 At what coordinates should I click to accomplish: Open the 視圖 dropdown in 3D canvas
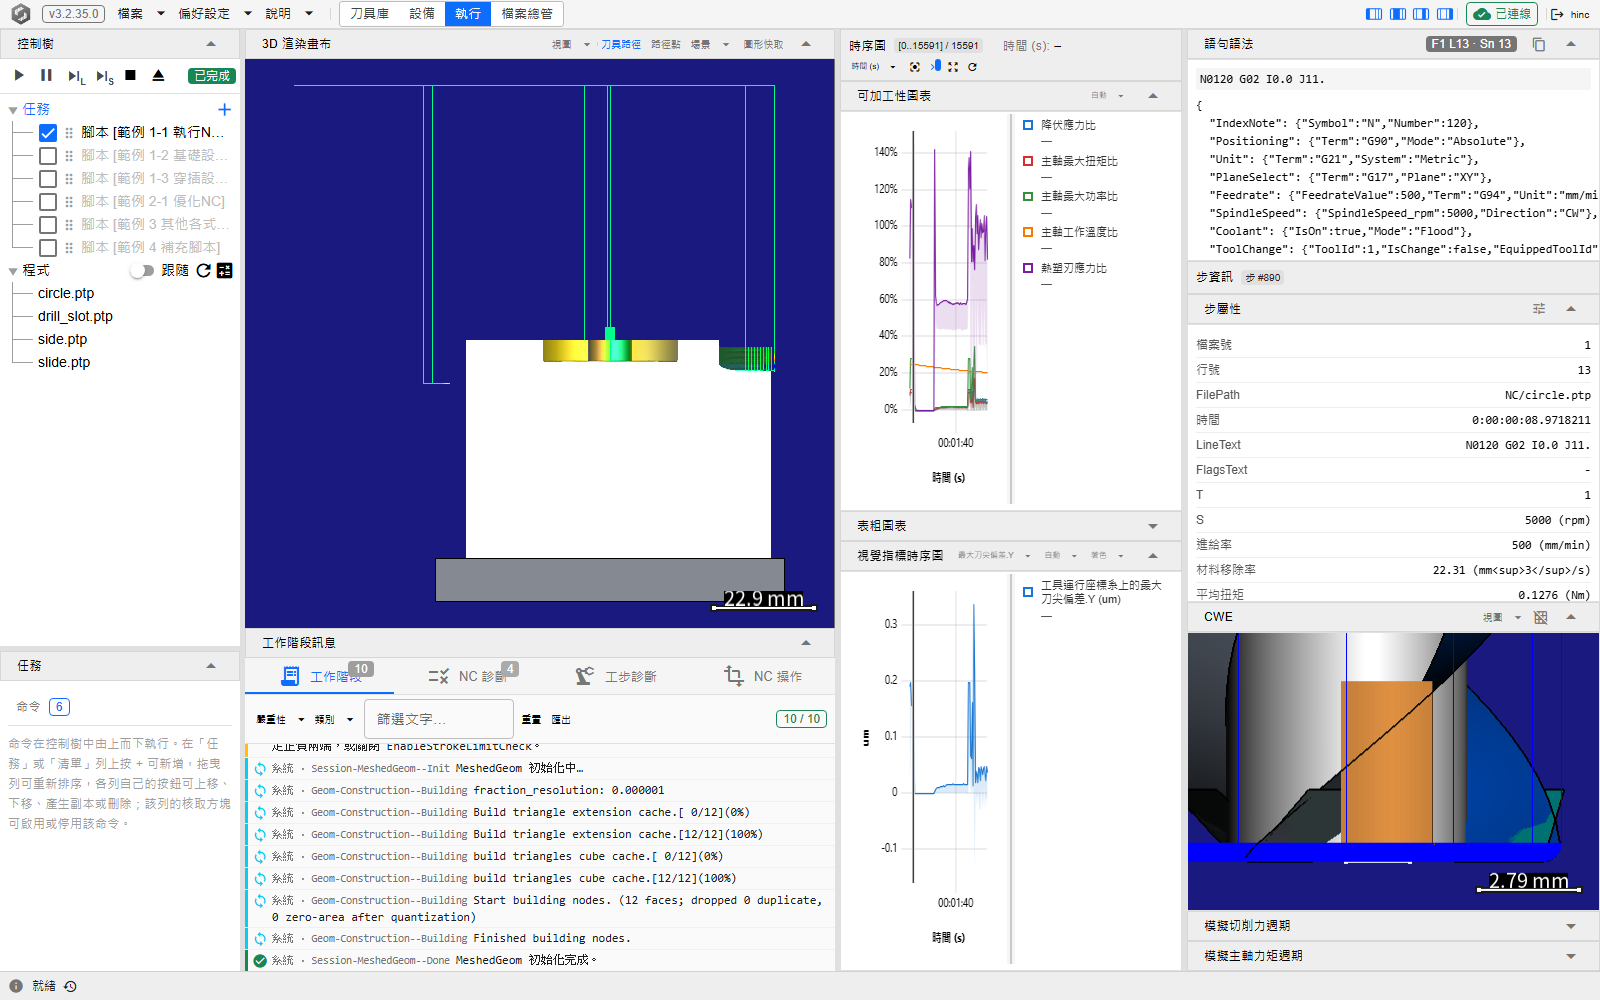pyautogui.click(x=570, y=44)
